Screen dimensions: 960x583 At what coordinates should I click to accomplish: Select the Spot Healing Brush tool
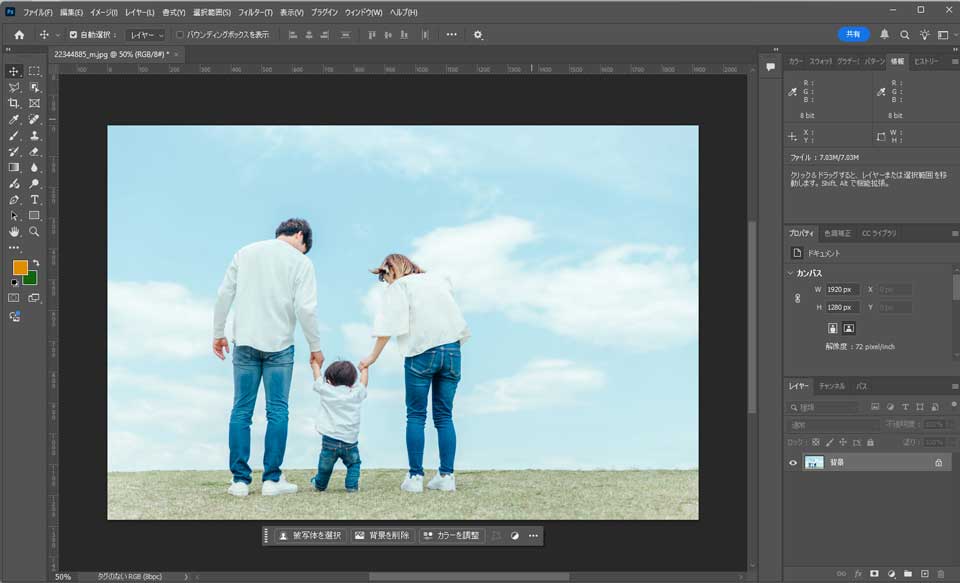click(34, 119)
